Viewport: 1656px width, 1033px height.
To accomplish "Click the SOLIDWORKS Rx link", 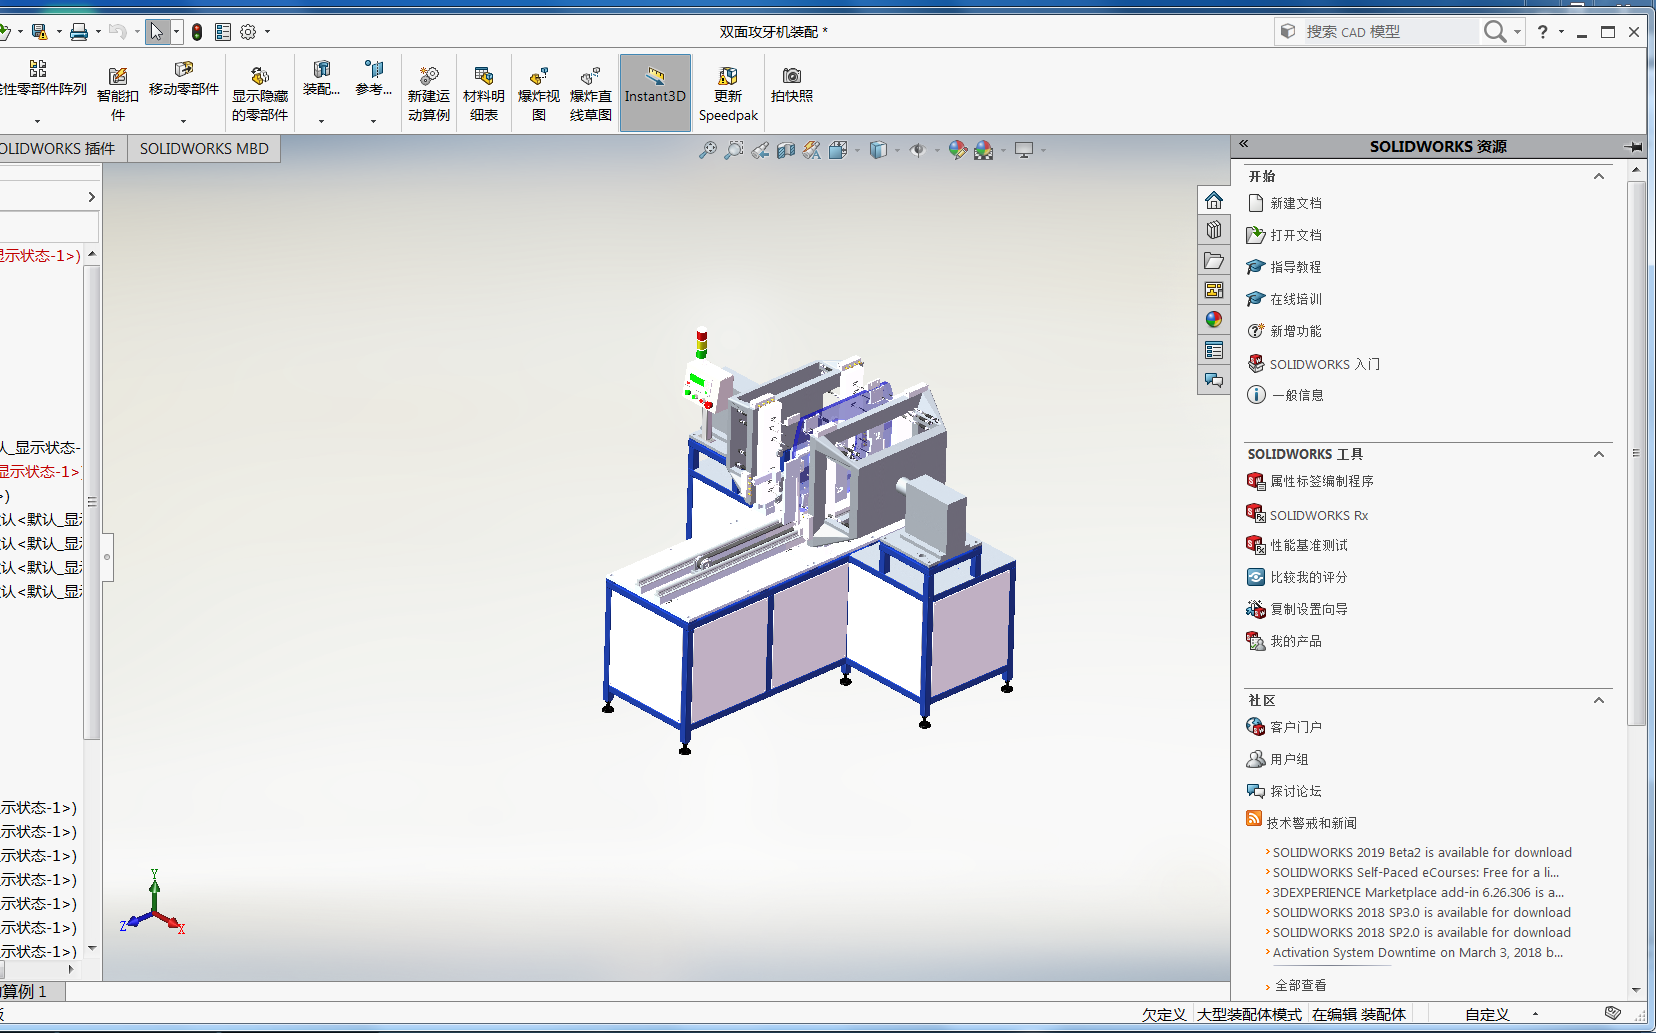I will click(1318, 515).
